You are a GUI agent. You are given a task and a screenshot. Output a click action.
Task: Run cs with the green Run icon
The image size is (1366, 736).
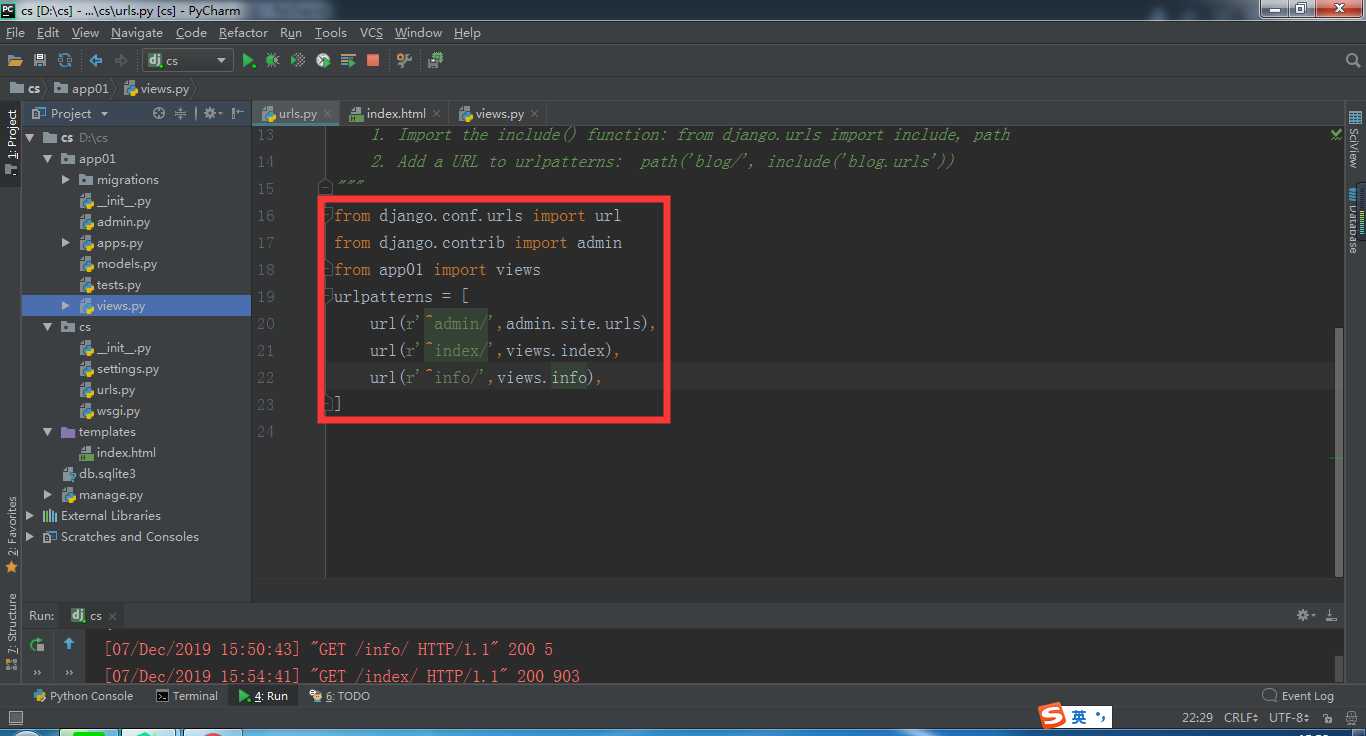pyautogui.click(x=248, y=61)
